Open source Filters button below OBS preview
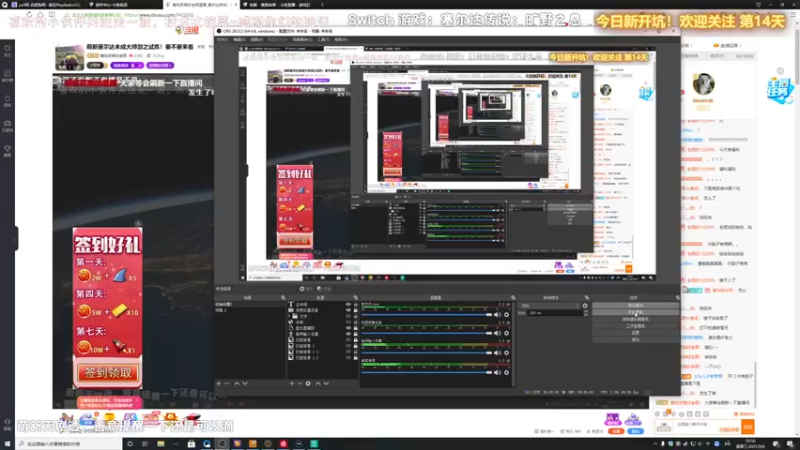 point(324,289)
